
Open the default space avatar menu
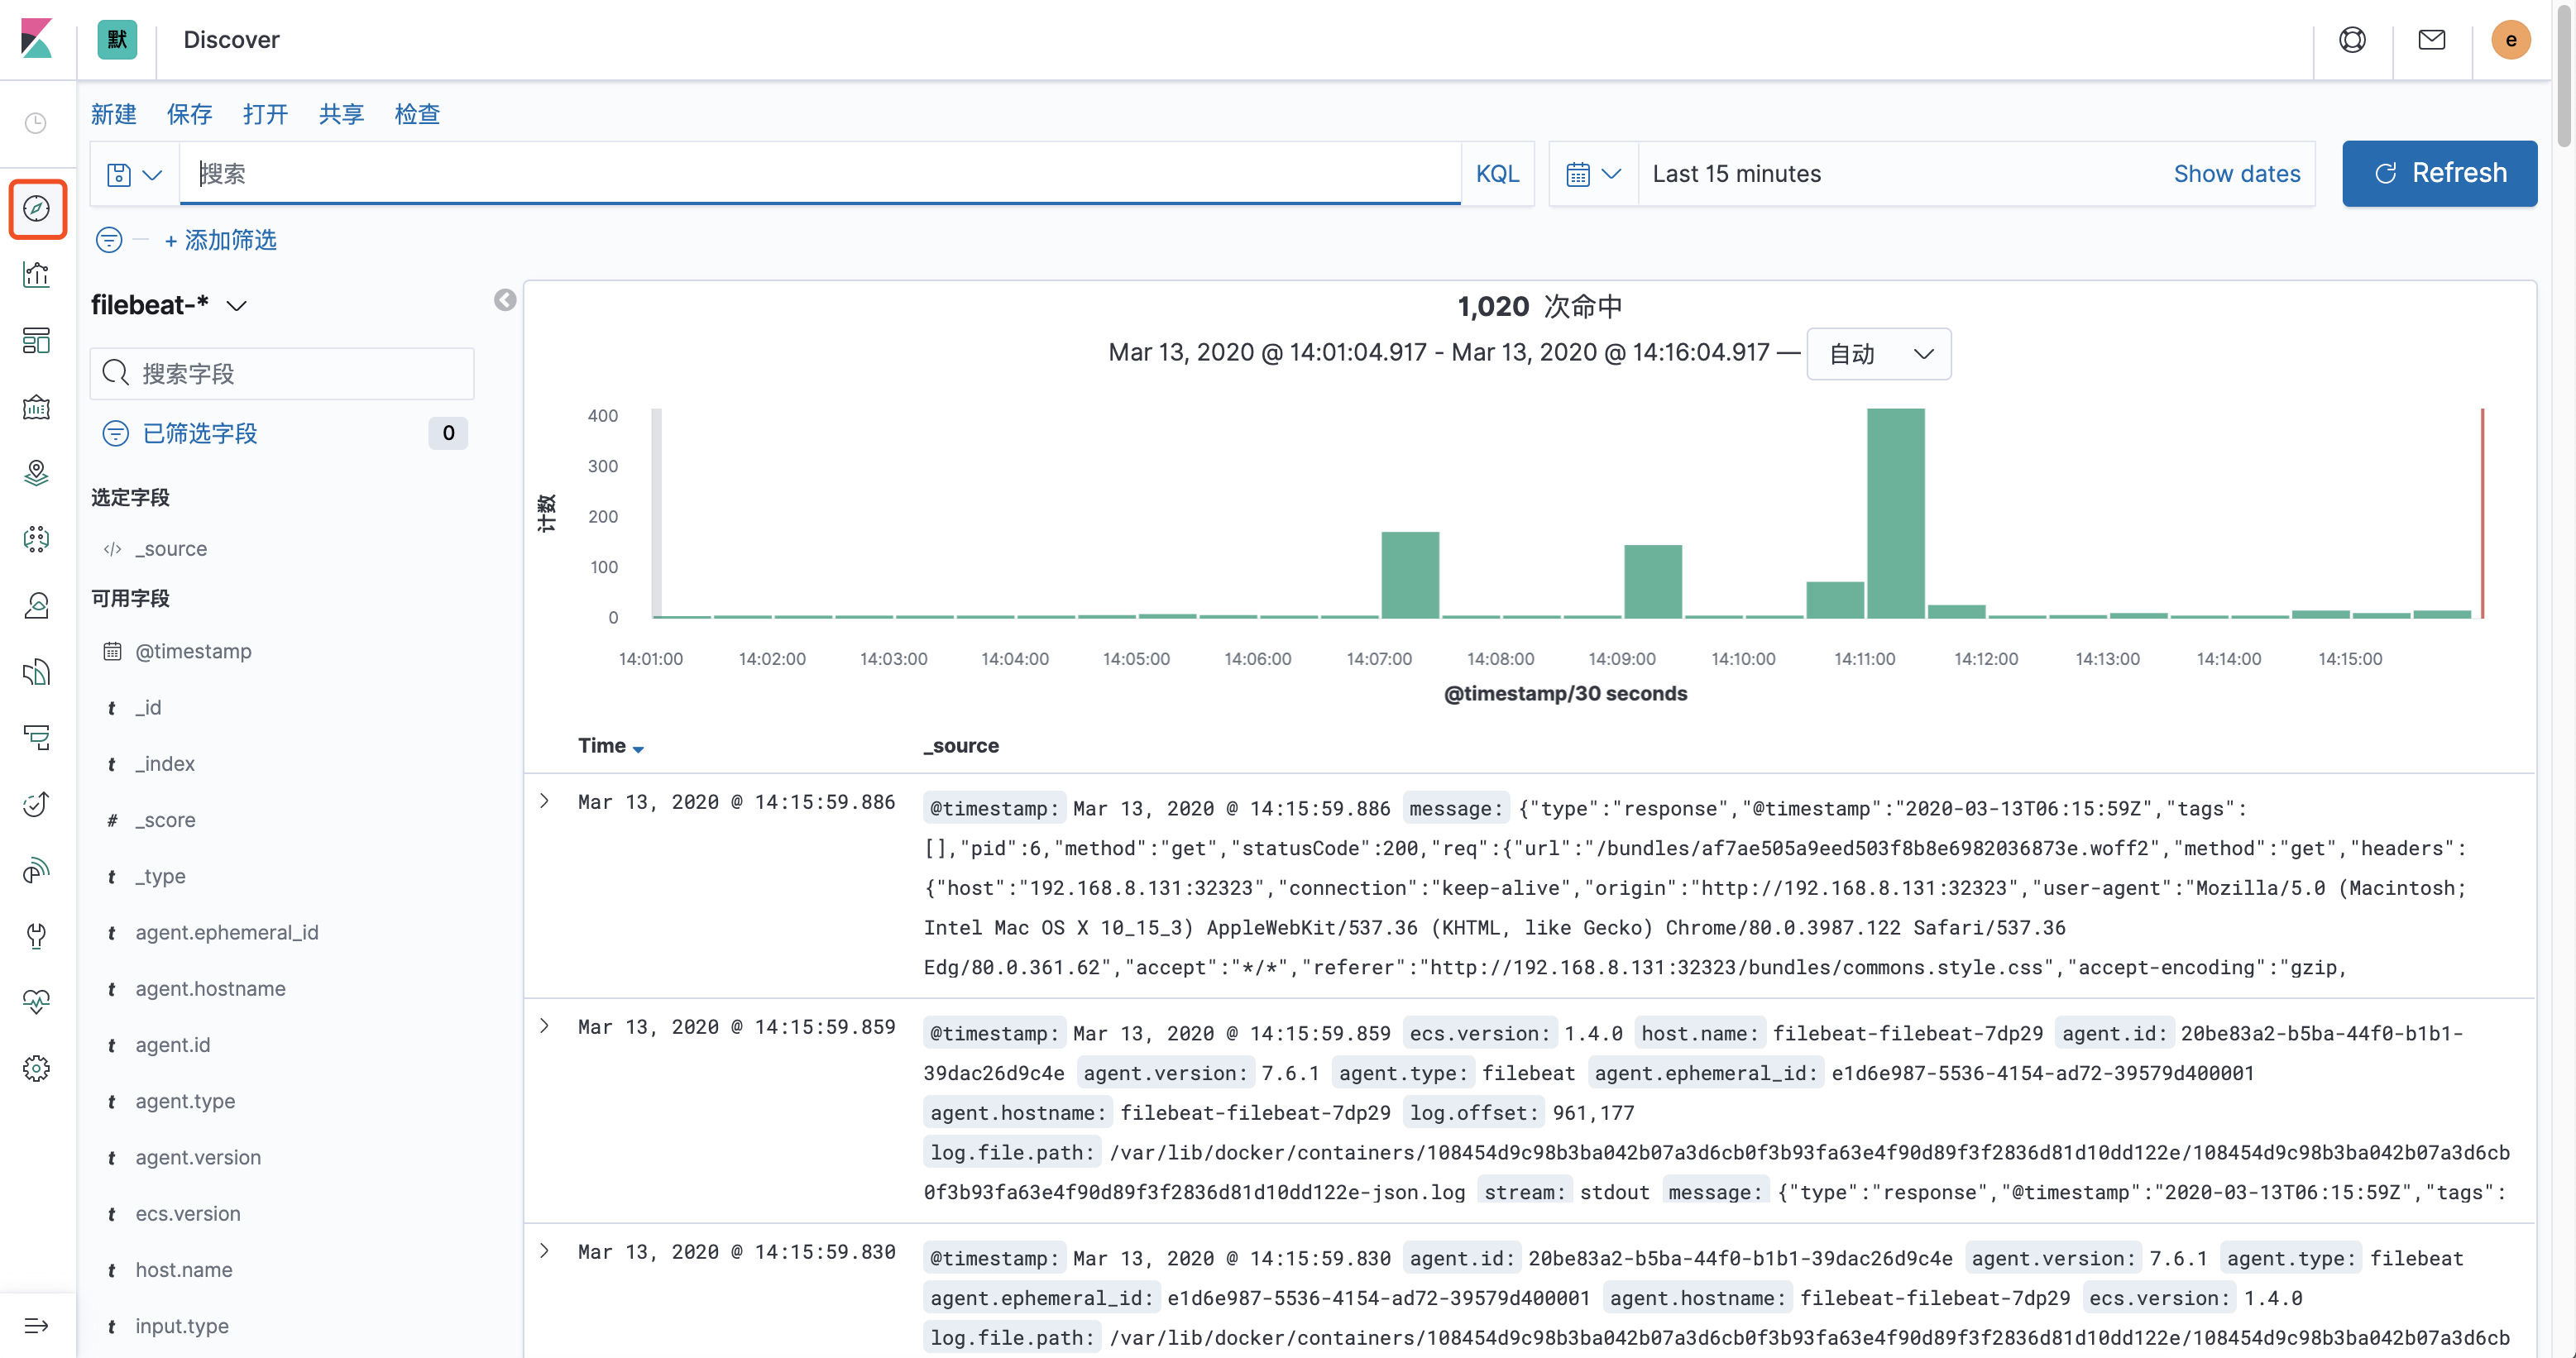117,39
